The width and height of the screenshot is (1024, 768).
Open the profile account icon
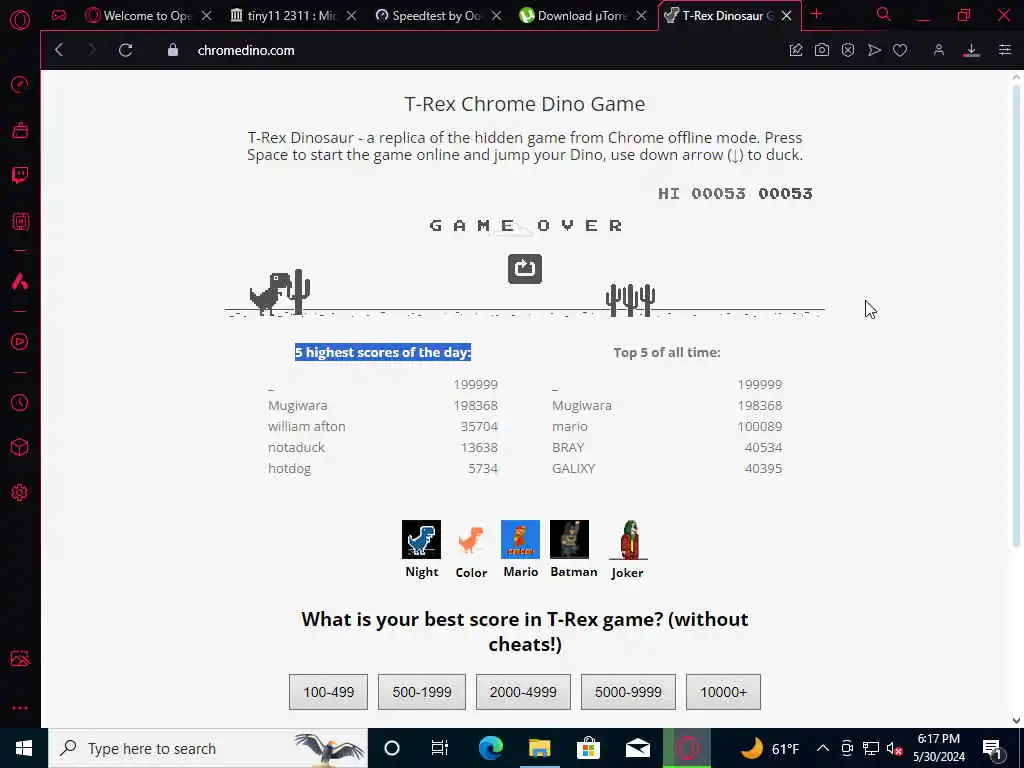938,50
